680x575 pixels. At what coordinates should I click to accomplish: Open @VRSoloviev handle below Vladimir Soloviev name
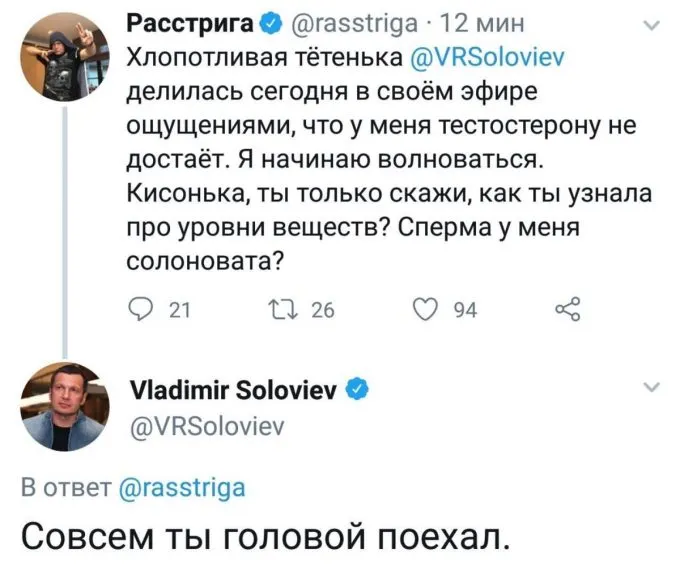208,428
